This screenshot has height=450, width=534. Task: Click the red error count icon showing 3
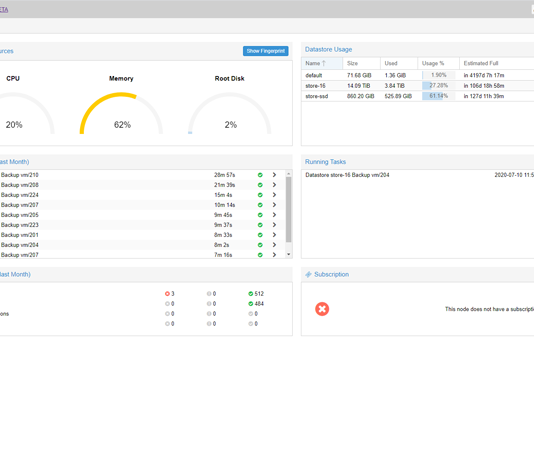coord(167,294)
